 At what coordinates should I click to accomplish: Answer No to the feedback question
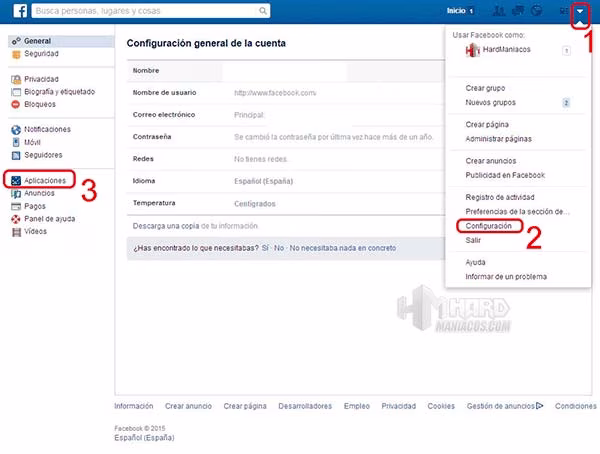coord(279,248)
